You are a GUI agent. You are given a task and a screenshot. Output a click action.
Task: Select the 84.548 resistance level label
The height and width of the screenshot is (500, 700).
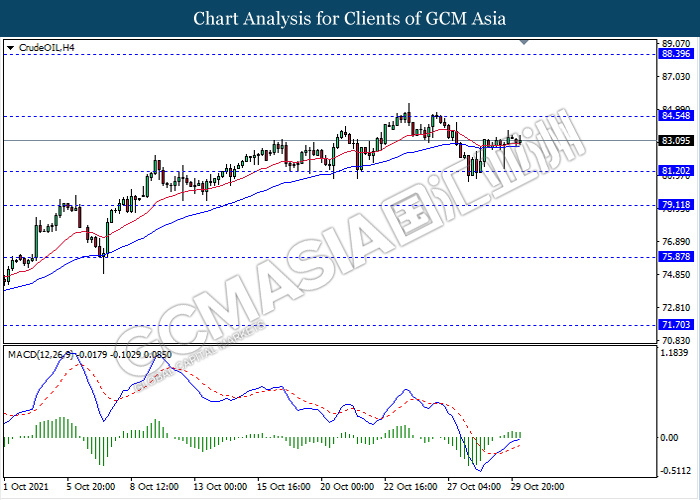coord(676,116)
